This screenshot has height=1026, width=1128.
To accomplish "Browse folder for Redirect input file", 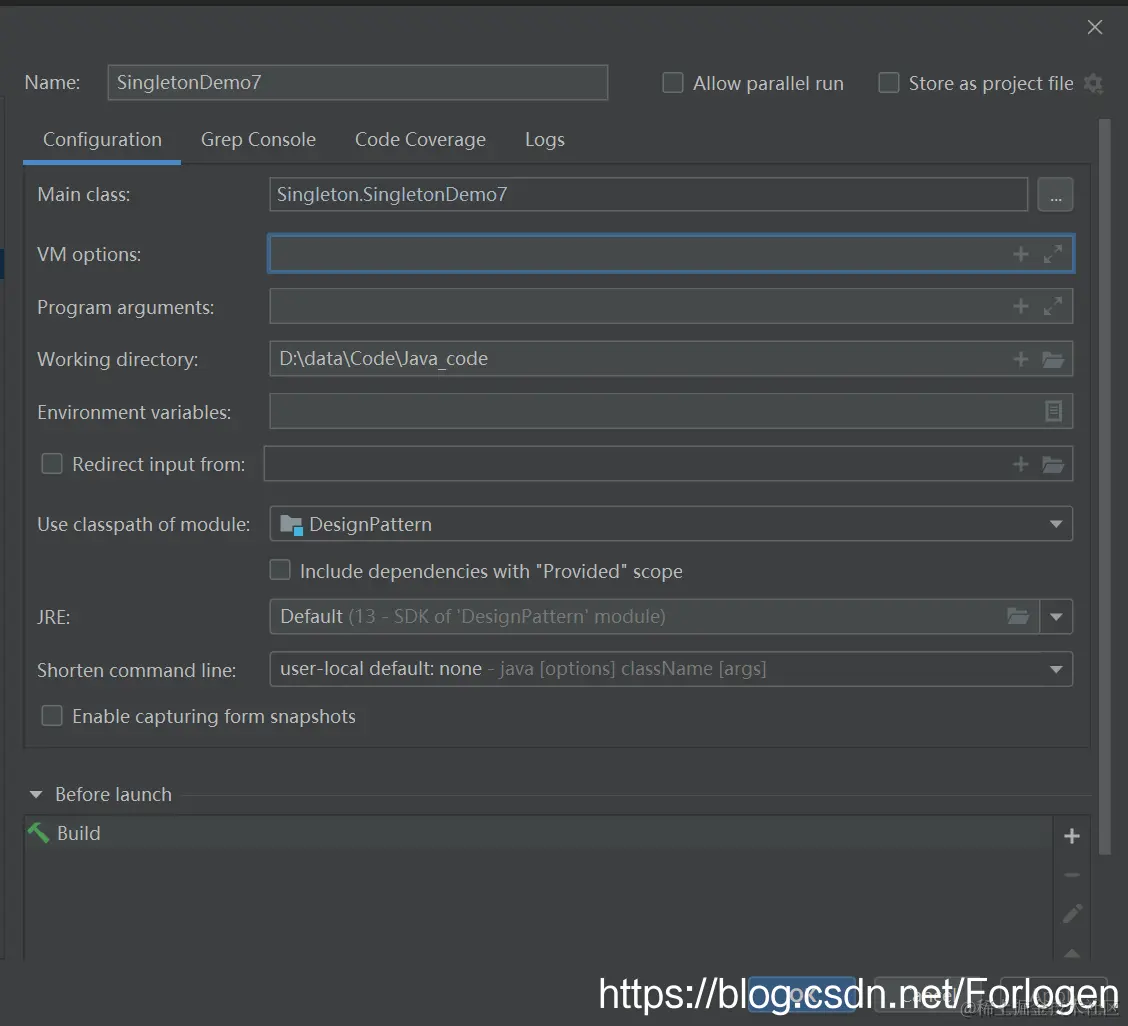I will 1052,464.
